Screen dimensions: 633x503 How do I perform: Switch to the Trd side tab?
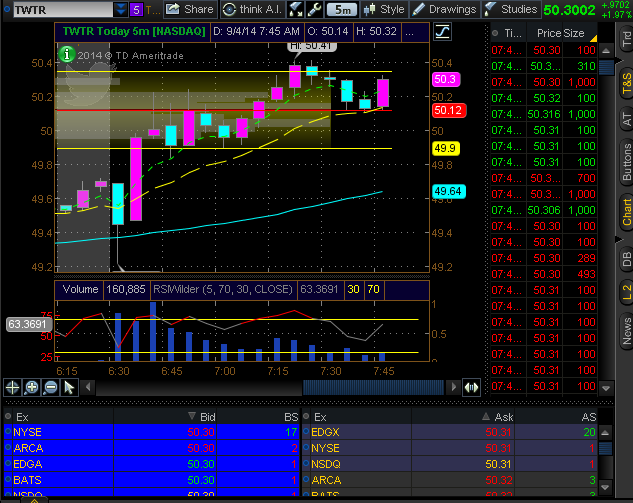626,39
